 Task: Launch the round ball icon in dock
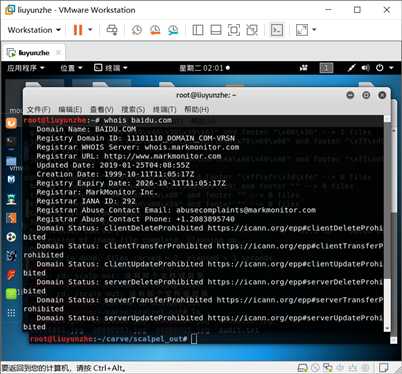click(11, 237)
